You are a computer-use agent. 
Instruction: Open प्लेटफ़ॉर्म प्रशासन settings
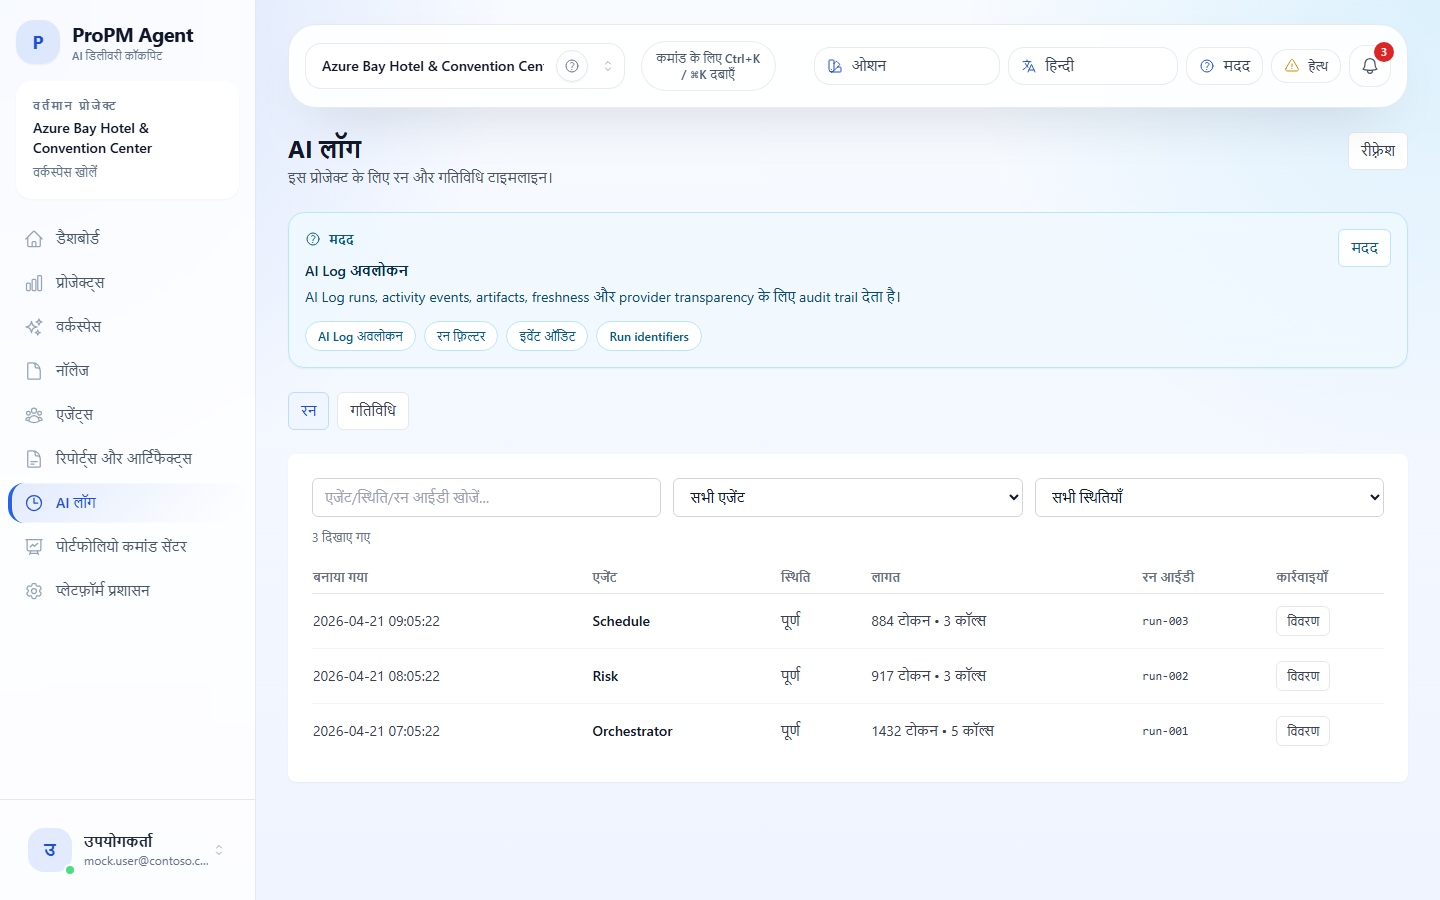pos(33,590)
